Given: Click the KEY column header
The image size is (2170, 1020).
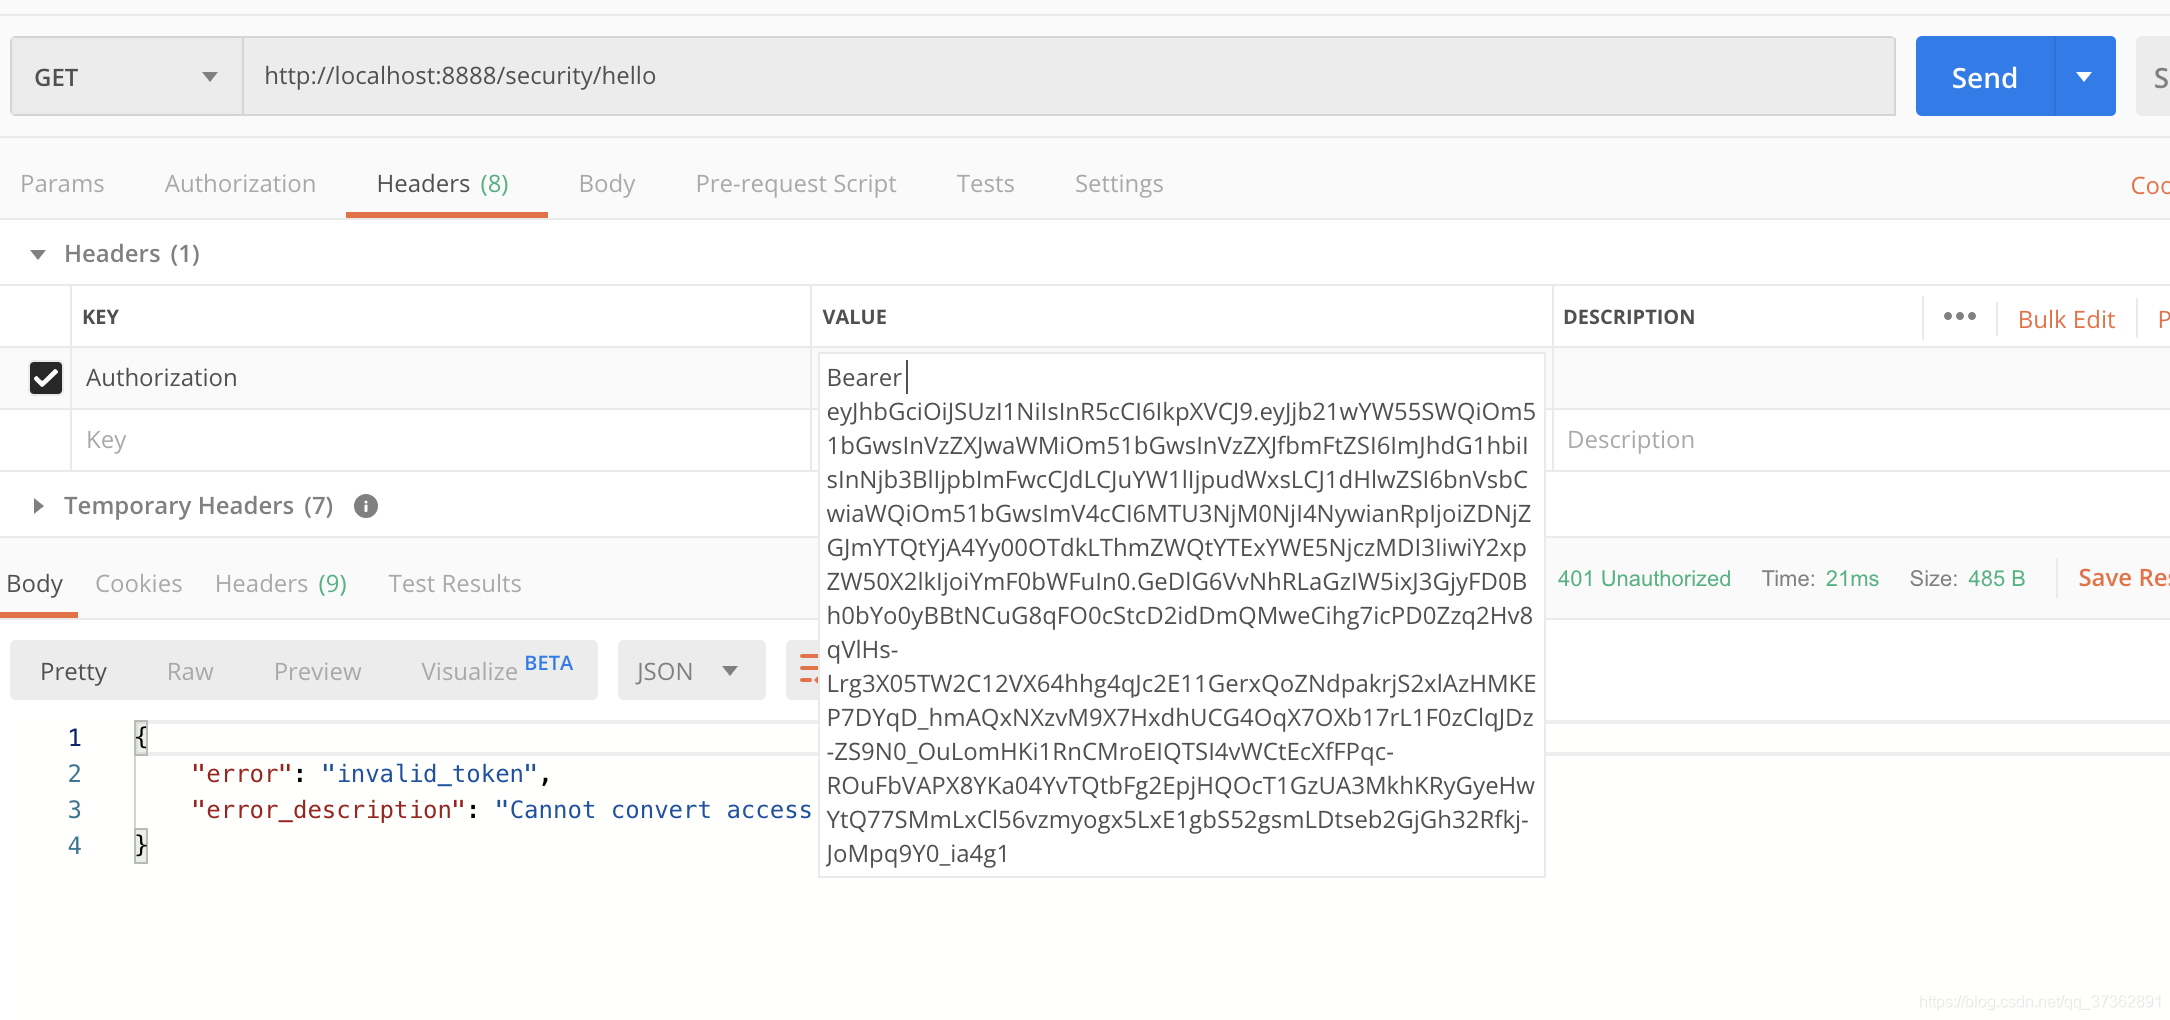Looking at the screenshot, I should (100, 317).
